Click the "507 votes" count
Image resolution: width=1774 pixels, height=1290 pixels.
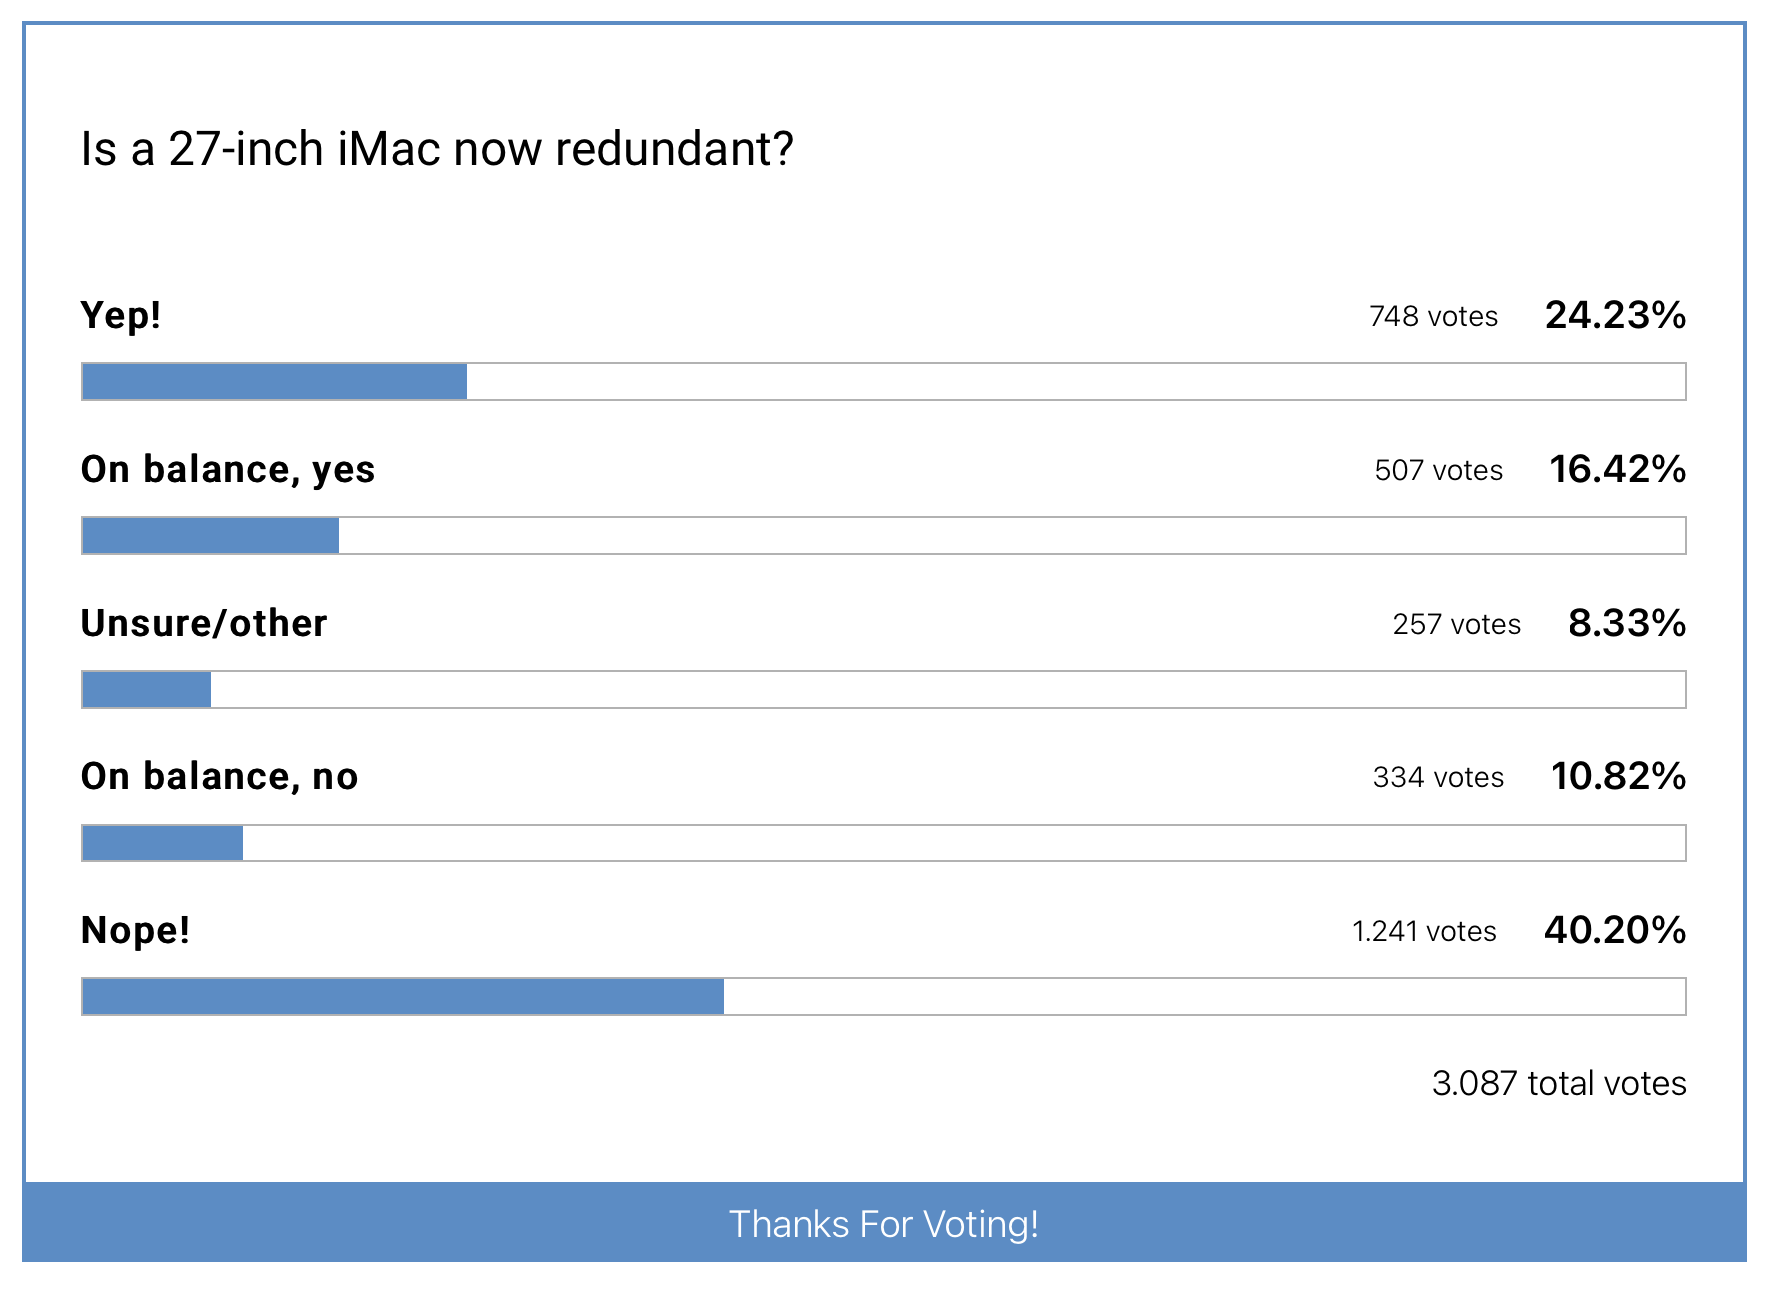point(1438,471)
